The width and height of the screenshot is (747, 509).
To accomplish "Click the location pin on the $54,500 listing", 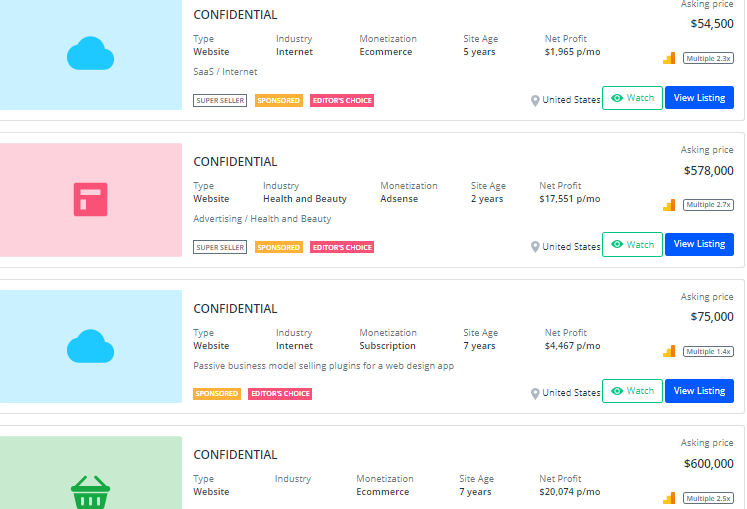I will point(535,100).
